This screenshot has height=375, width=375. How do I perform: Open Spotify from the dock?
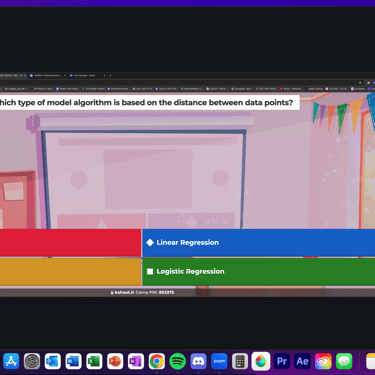coord(178,361)
